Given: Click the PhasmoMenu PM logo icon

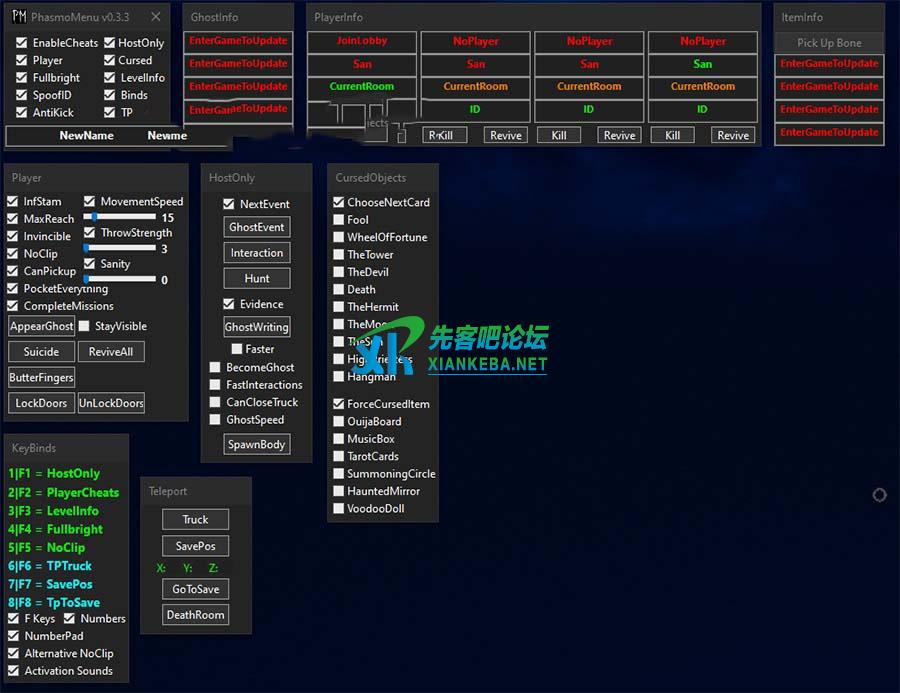Looking at the screenshot, I should [x=17, y=17].
